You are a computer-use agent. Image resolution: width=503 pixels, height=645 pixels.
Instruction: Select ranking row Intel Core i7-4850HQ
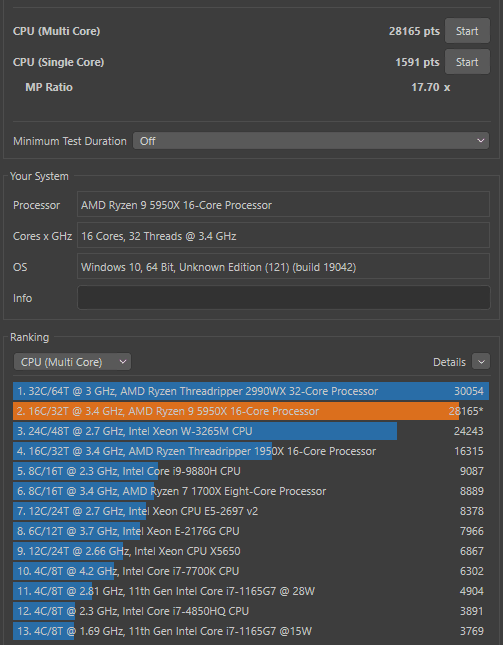pyautogui.click(x=251, y=611)
